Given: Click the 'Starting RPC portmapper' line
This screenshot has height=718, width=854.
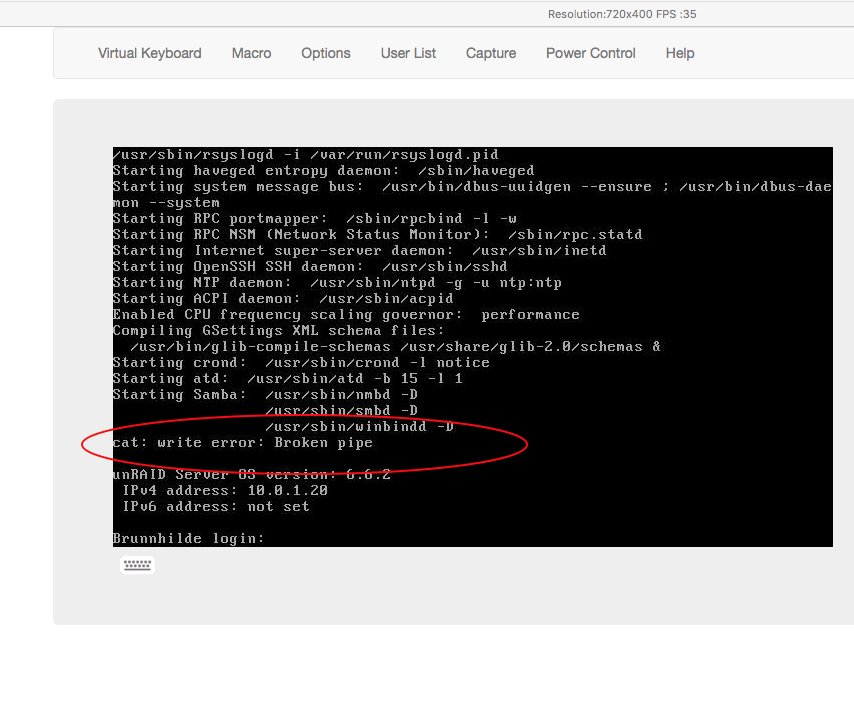Looking at the screenshot, I should [315, 218].
